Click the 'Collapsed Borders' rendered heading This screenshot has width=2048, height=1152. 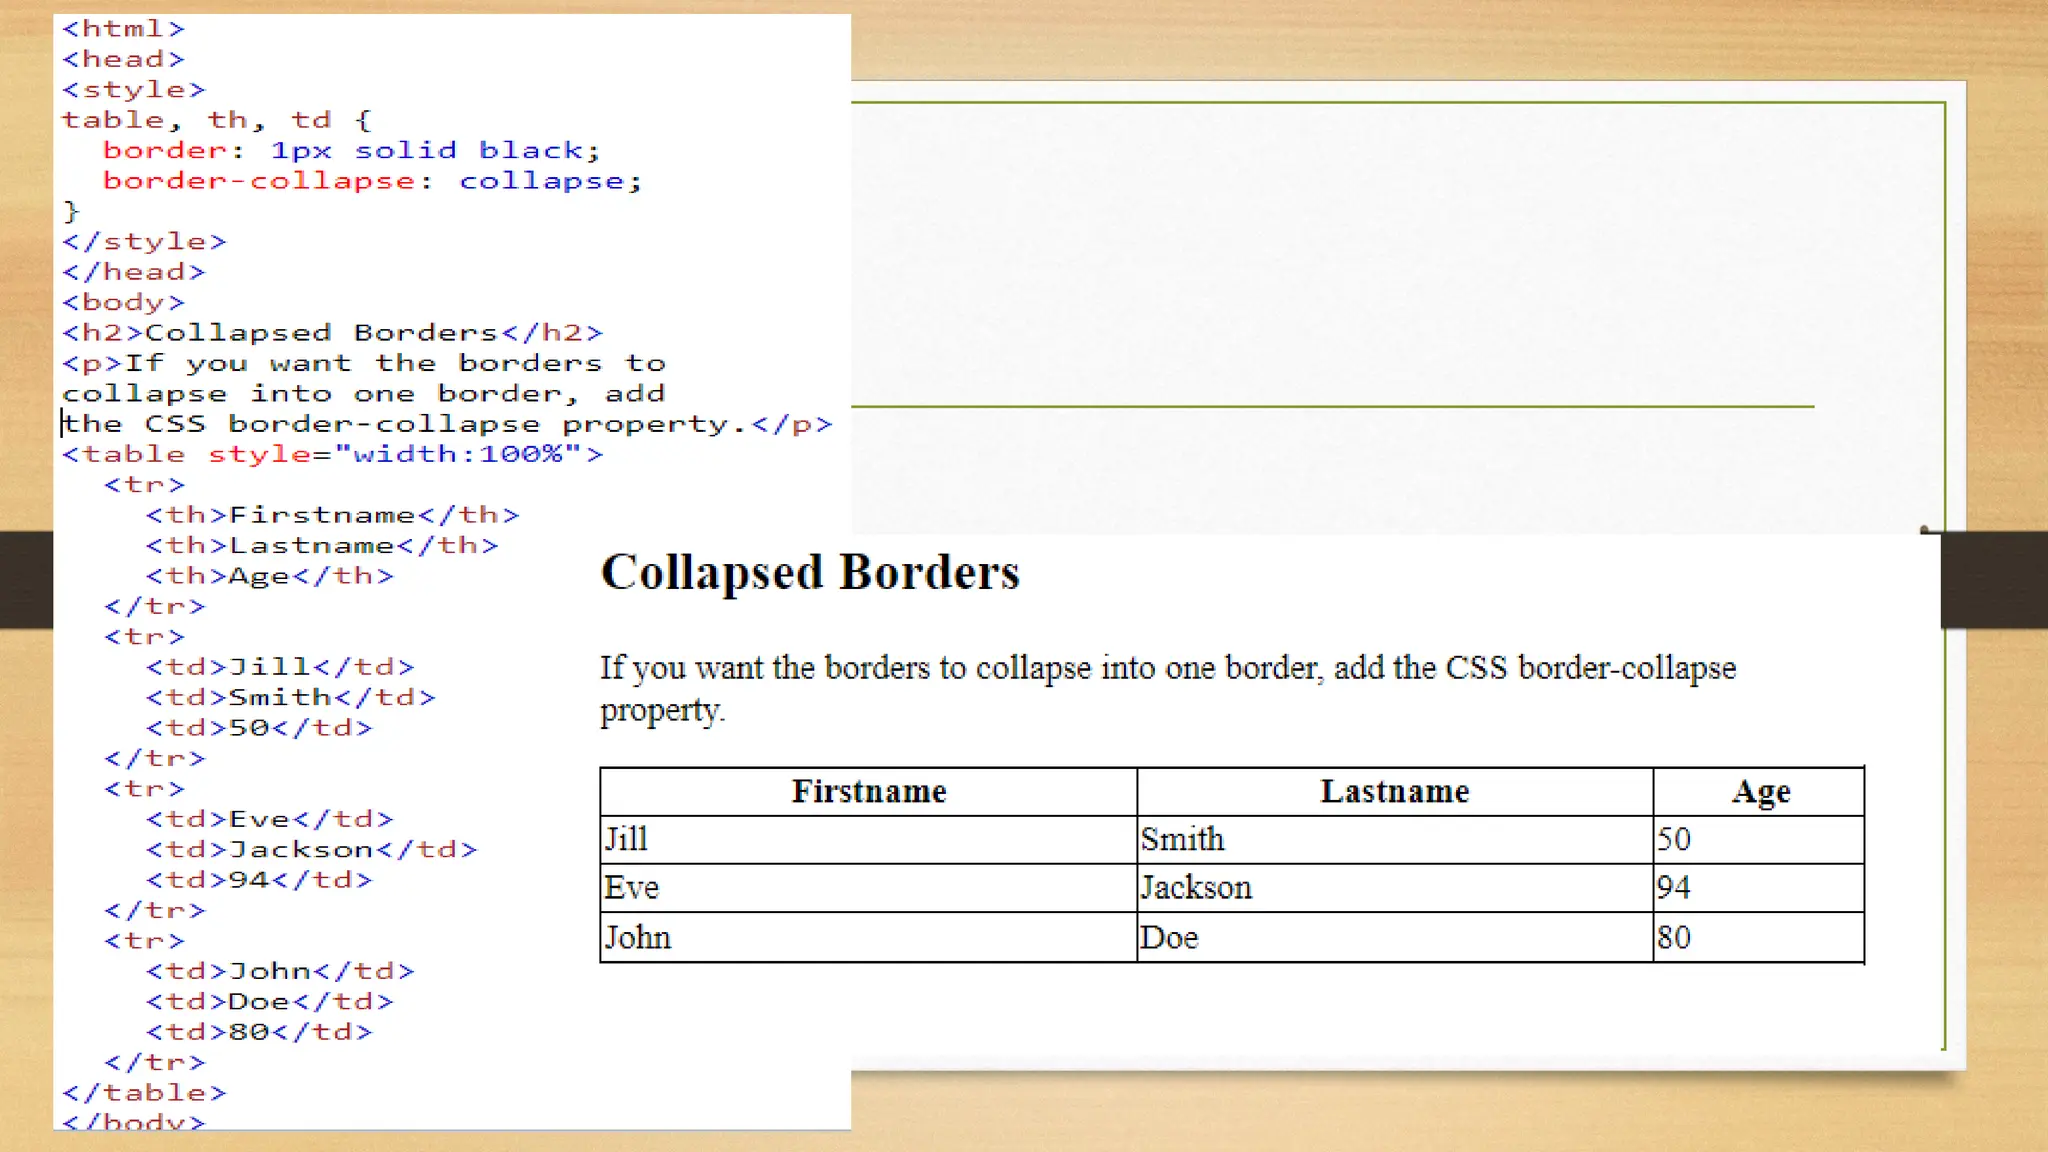[809, 573]
